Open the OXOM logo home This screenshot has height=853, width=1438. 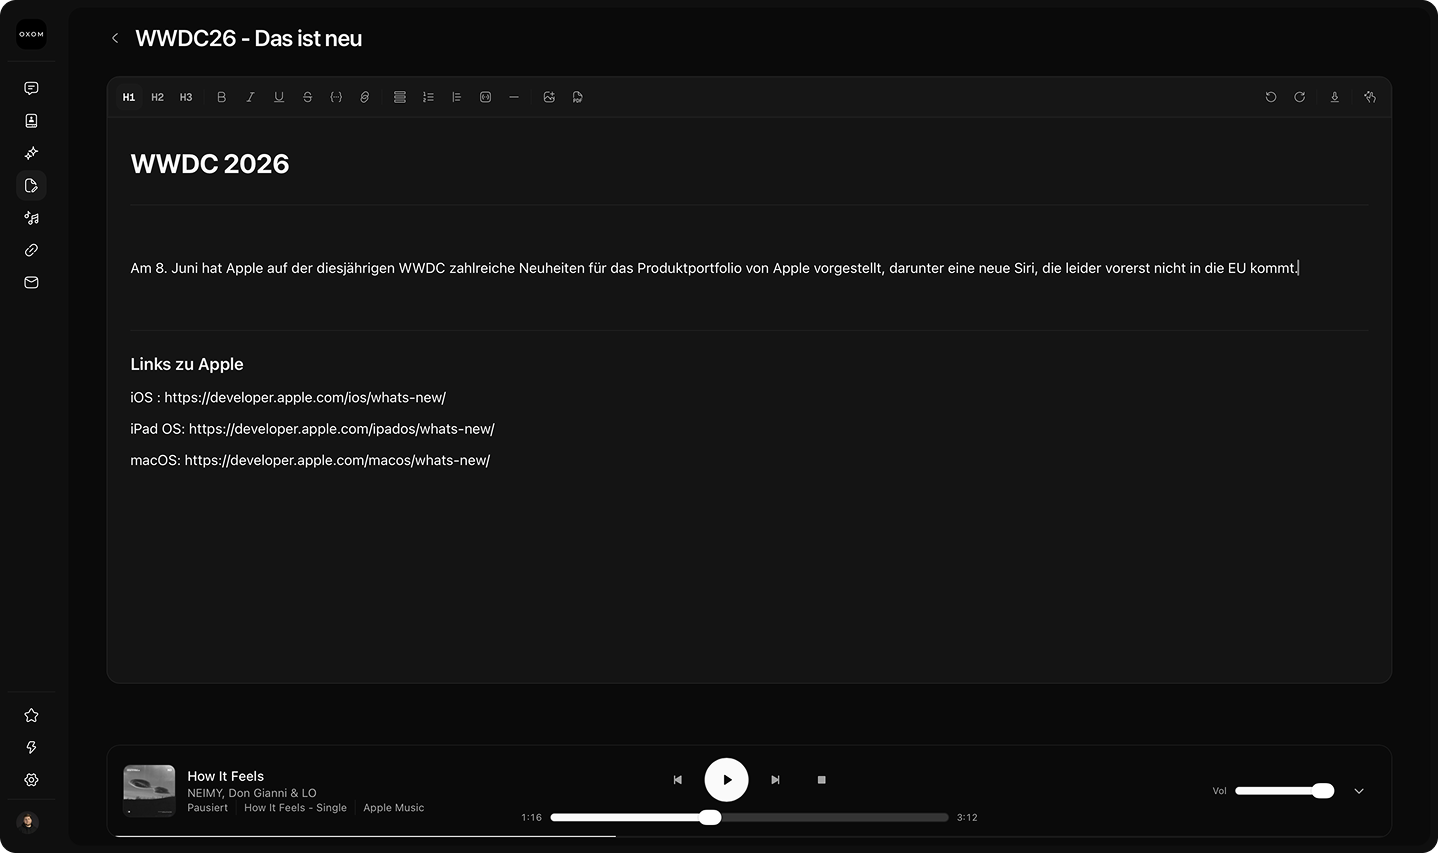32,34
